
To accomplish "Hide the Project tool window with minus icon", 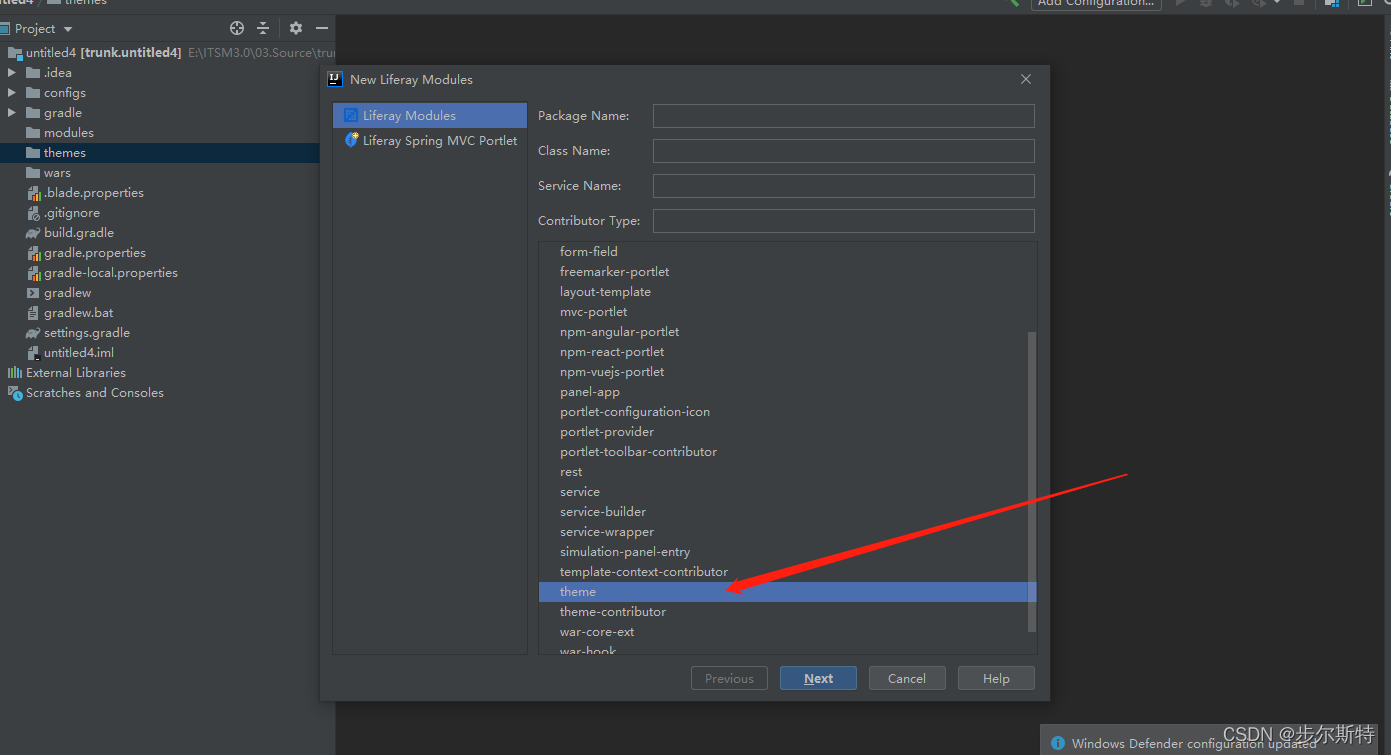I will pyautogui.click(x=322, y=29).
